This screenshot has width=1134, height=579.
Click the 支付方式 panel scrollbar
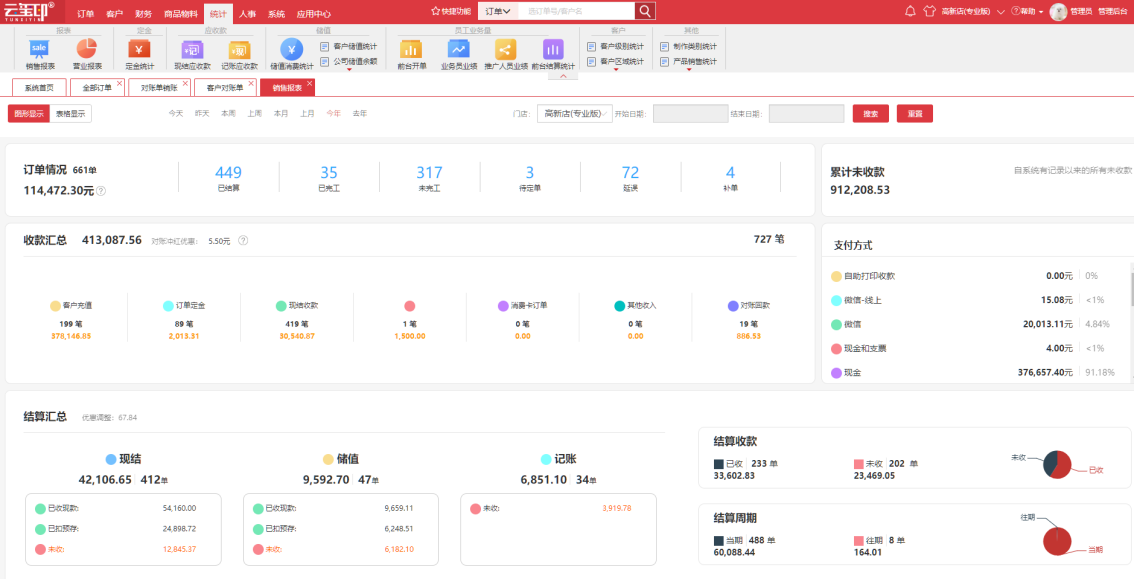click(x=1131, y=289)
